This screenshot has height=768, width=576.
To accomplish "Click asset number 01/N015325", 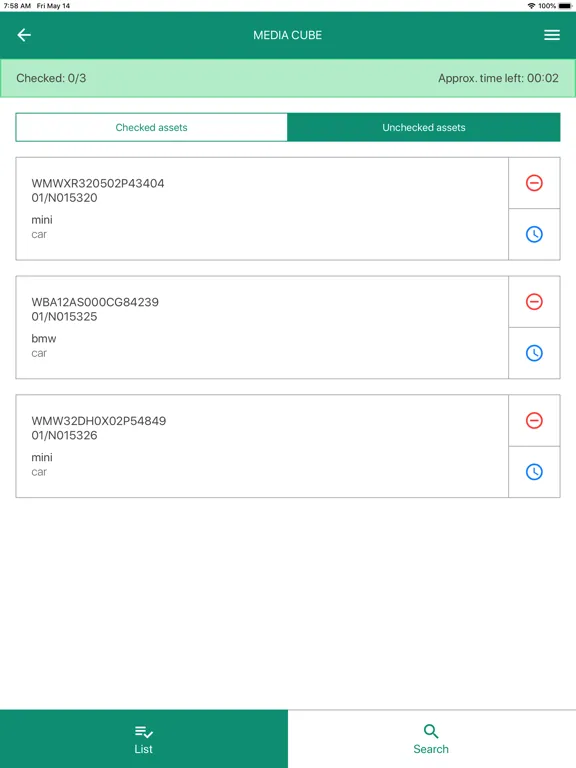I will point(64,316).
